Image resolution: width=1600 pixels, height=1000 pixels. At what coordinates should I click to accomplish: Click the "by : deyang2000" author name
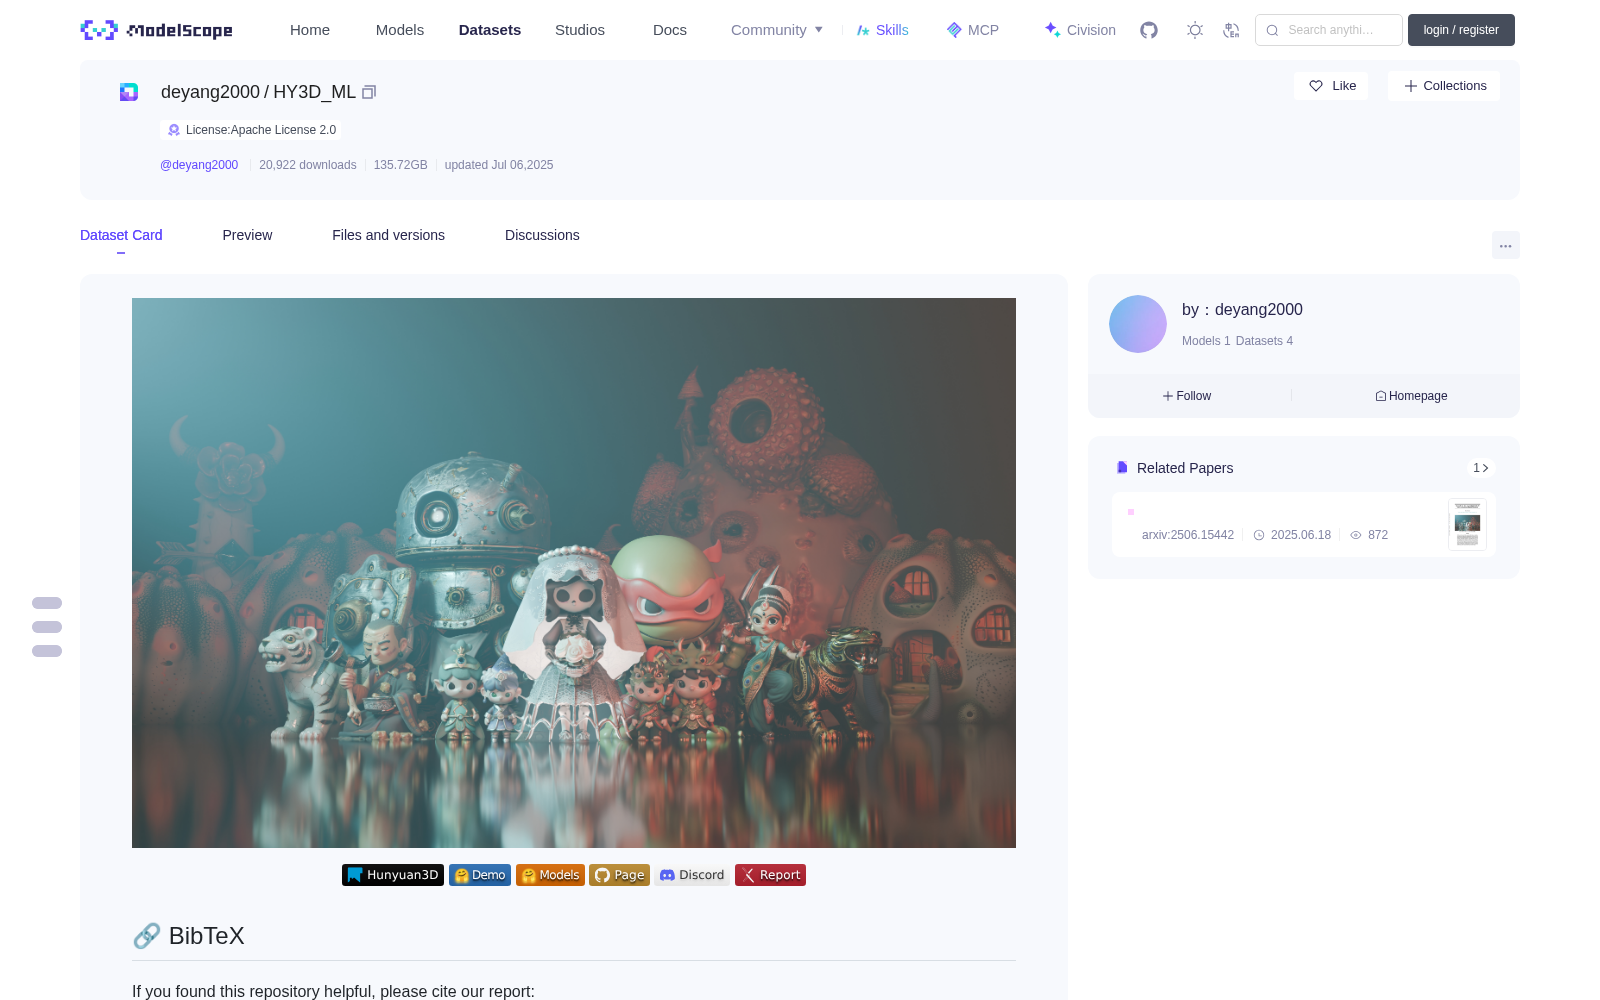tap(1242, 310)
